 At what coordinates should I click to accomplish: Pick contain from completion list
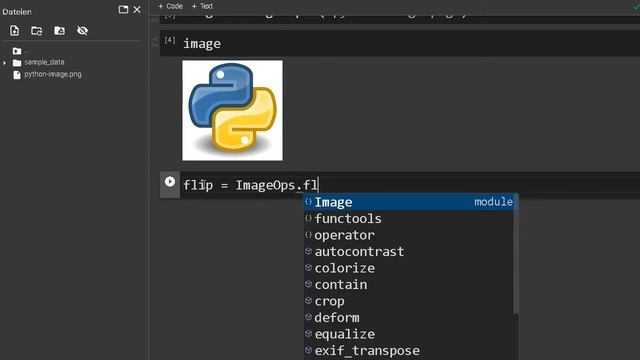click(x=409, y=284)
